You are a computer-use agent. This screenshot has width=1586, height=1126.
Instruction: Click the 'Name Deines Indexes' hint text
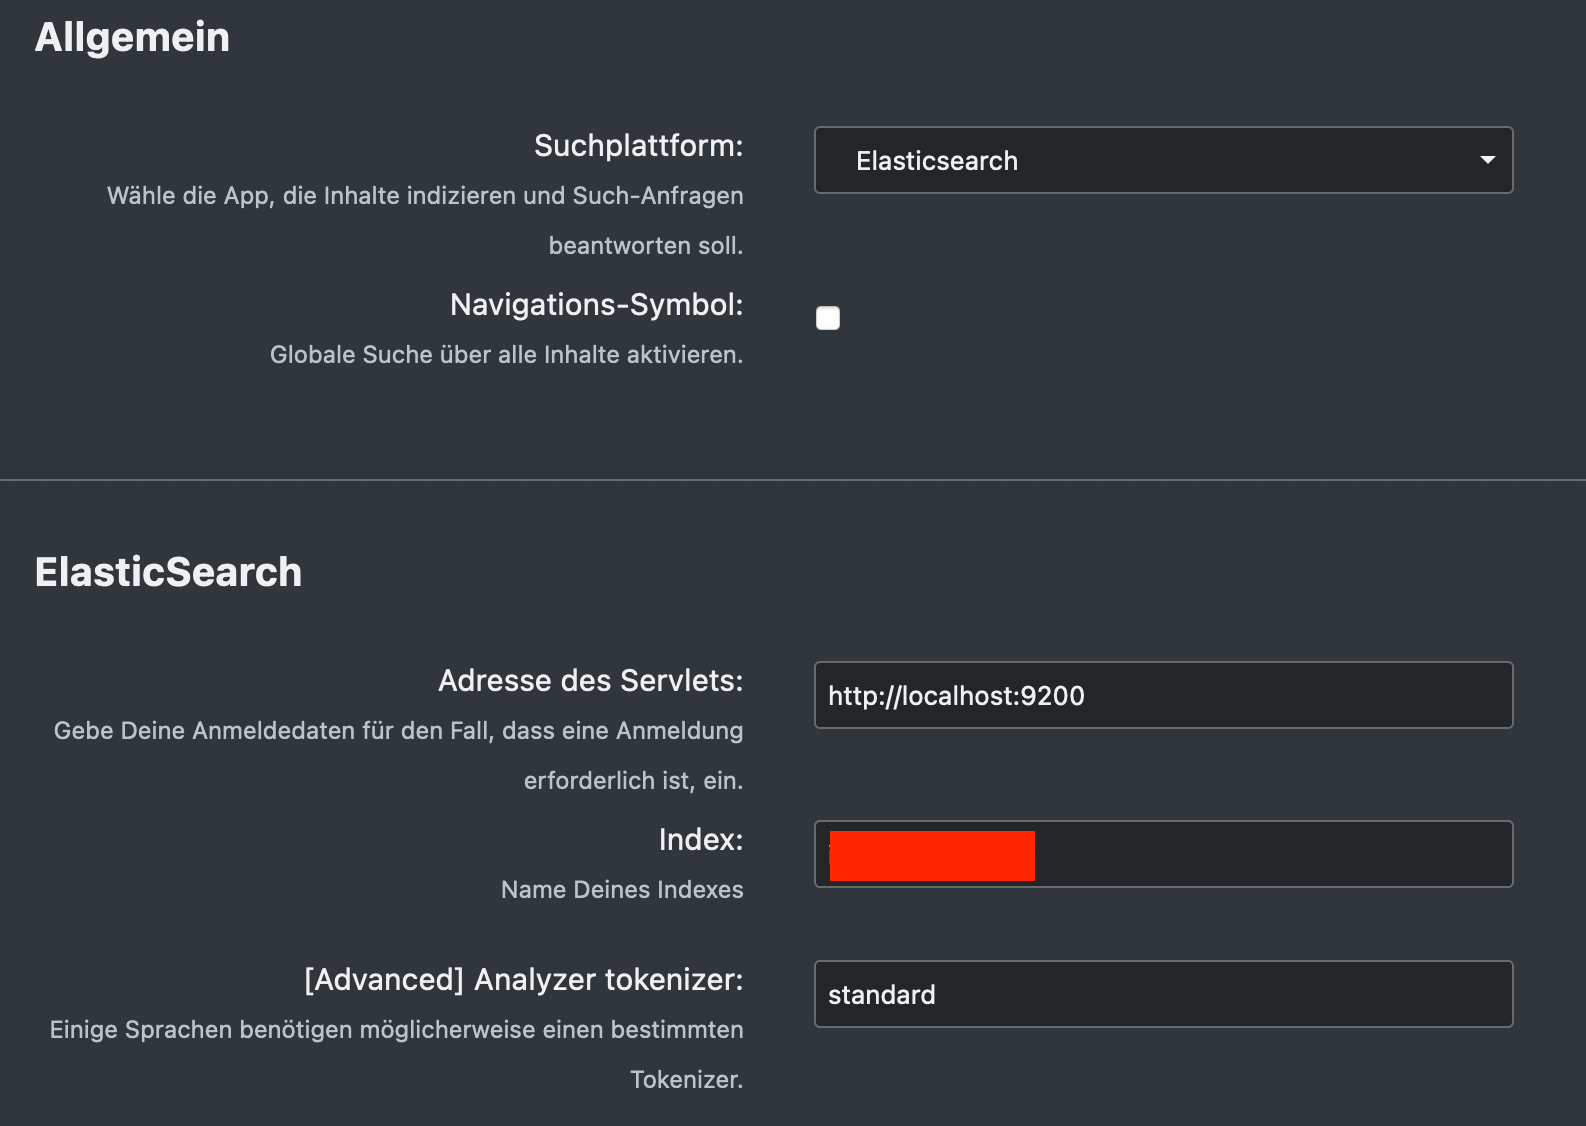coord(622,890)
